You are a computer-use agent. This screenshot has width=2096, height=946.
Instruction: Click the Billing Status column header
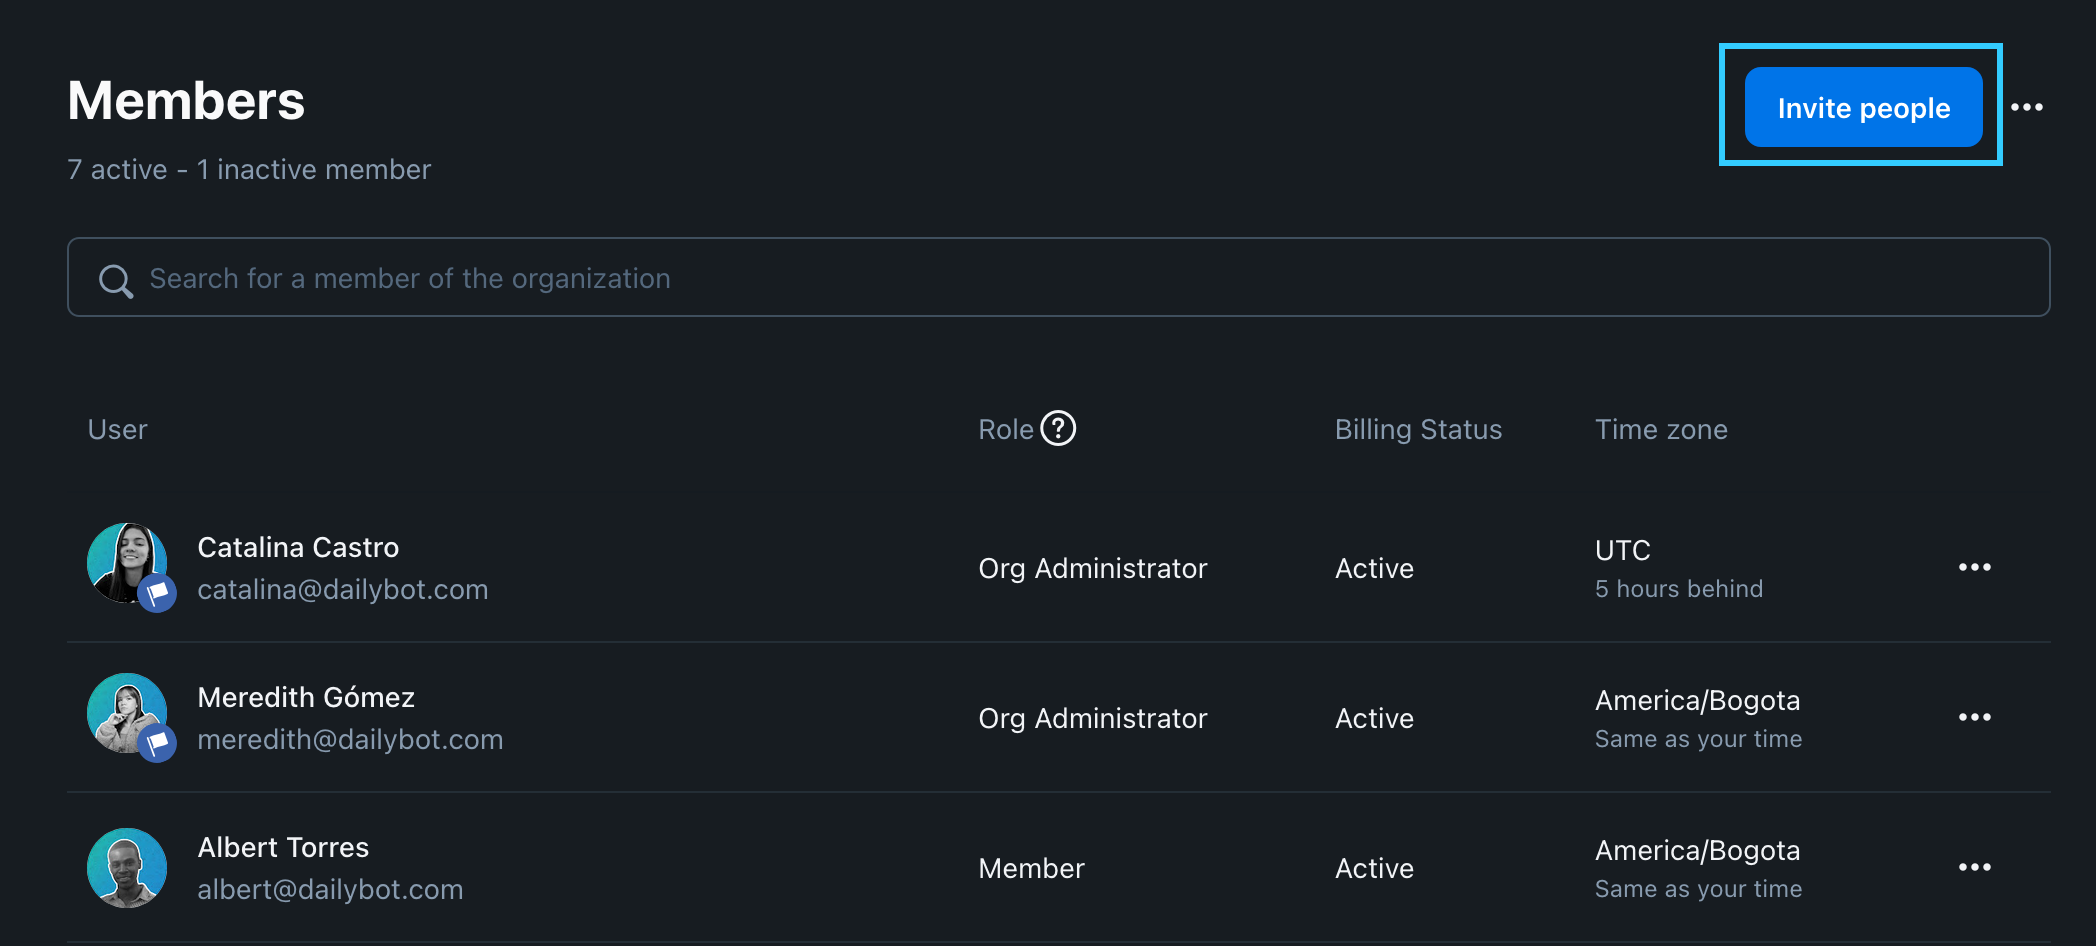tap(1418, 429)
